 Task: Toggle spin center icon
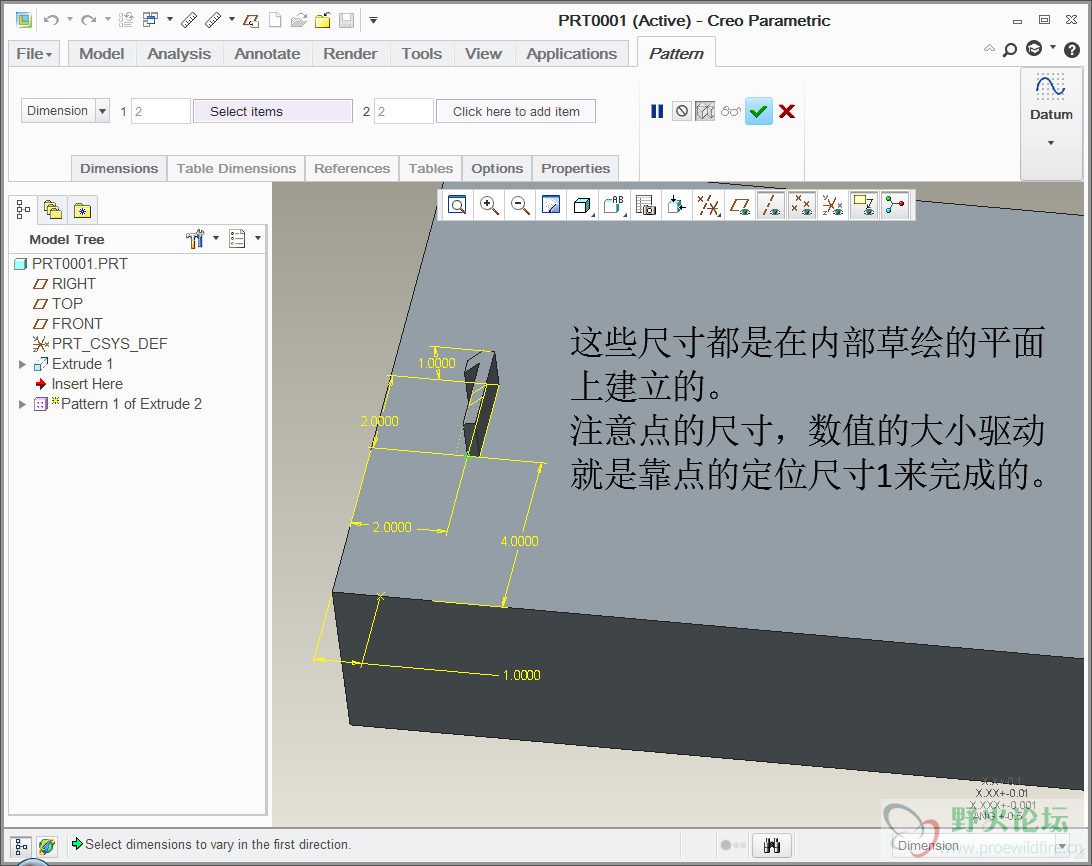(x=895, y=205)
